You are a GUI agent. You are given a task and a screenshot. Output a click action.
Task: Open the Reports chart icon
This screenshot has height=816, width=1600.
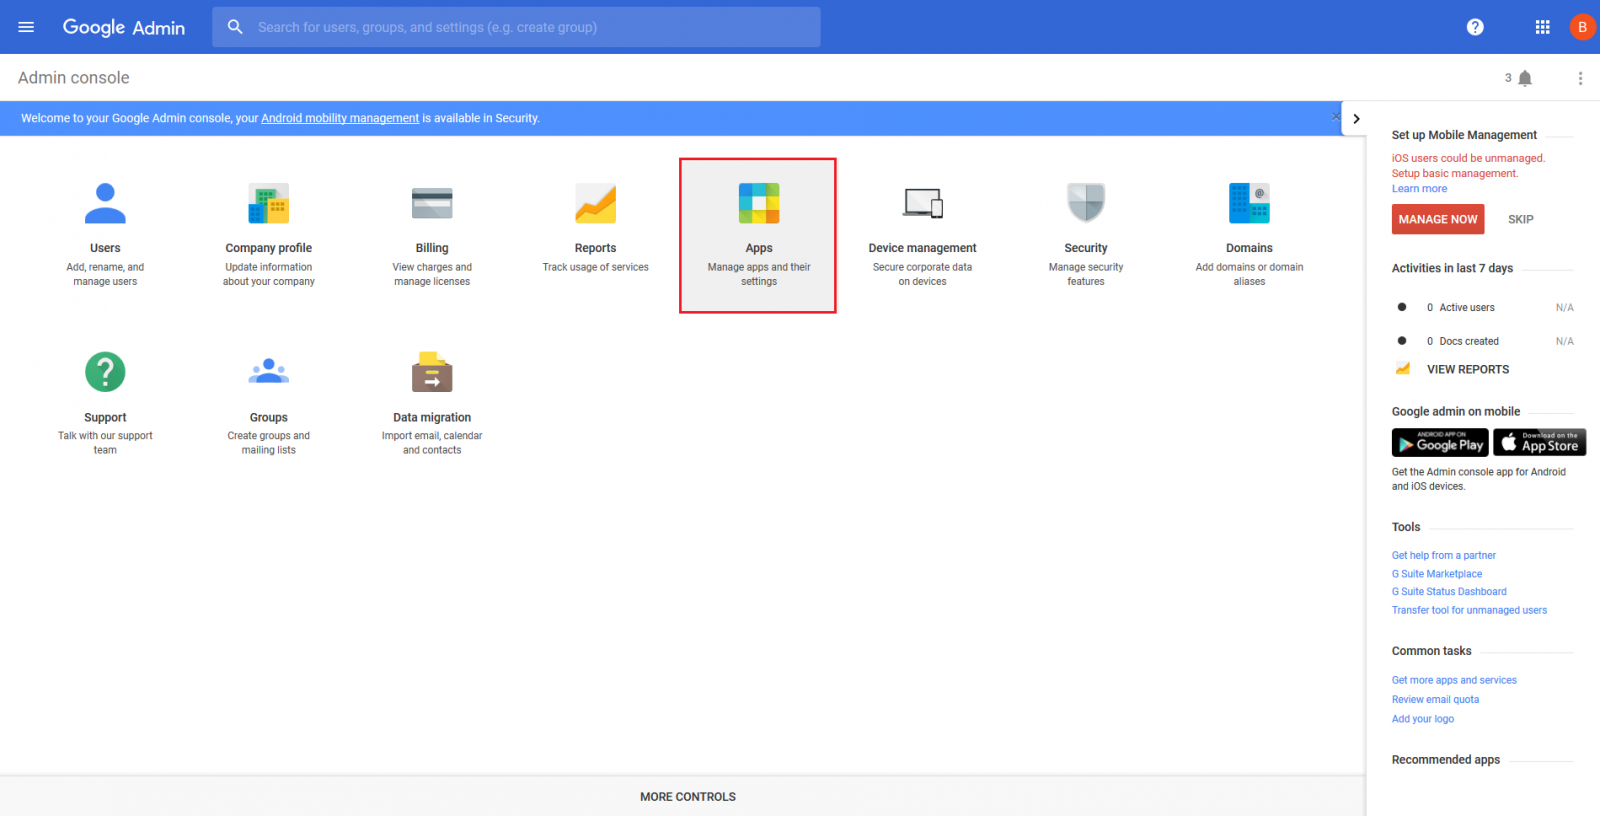pyautogui.click(x=595, y=203)
